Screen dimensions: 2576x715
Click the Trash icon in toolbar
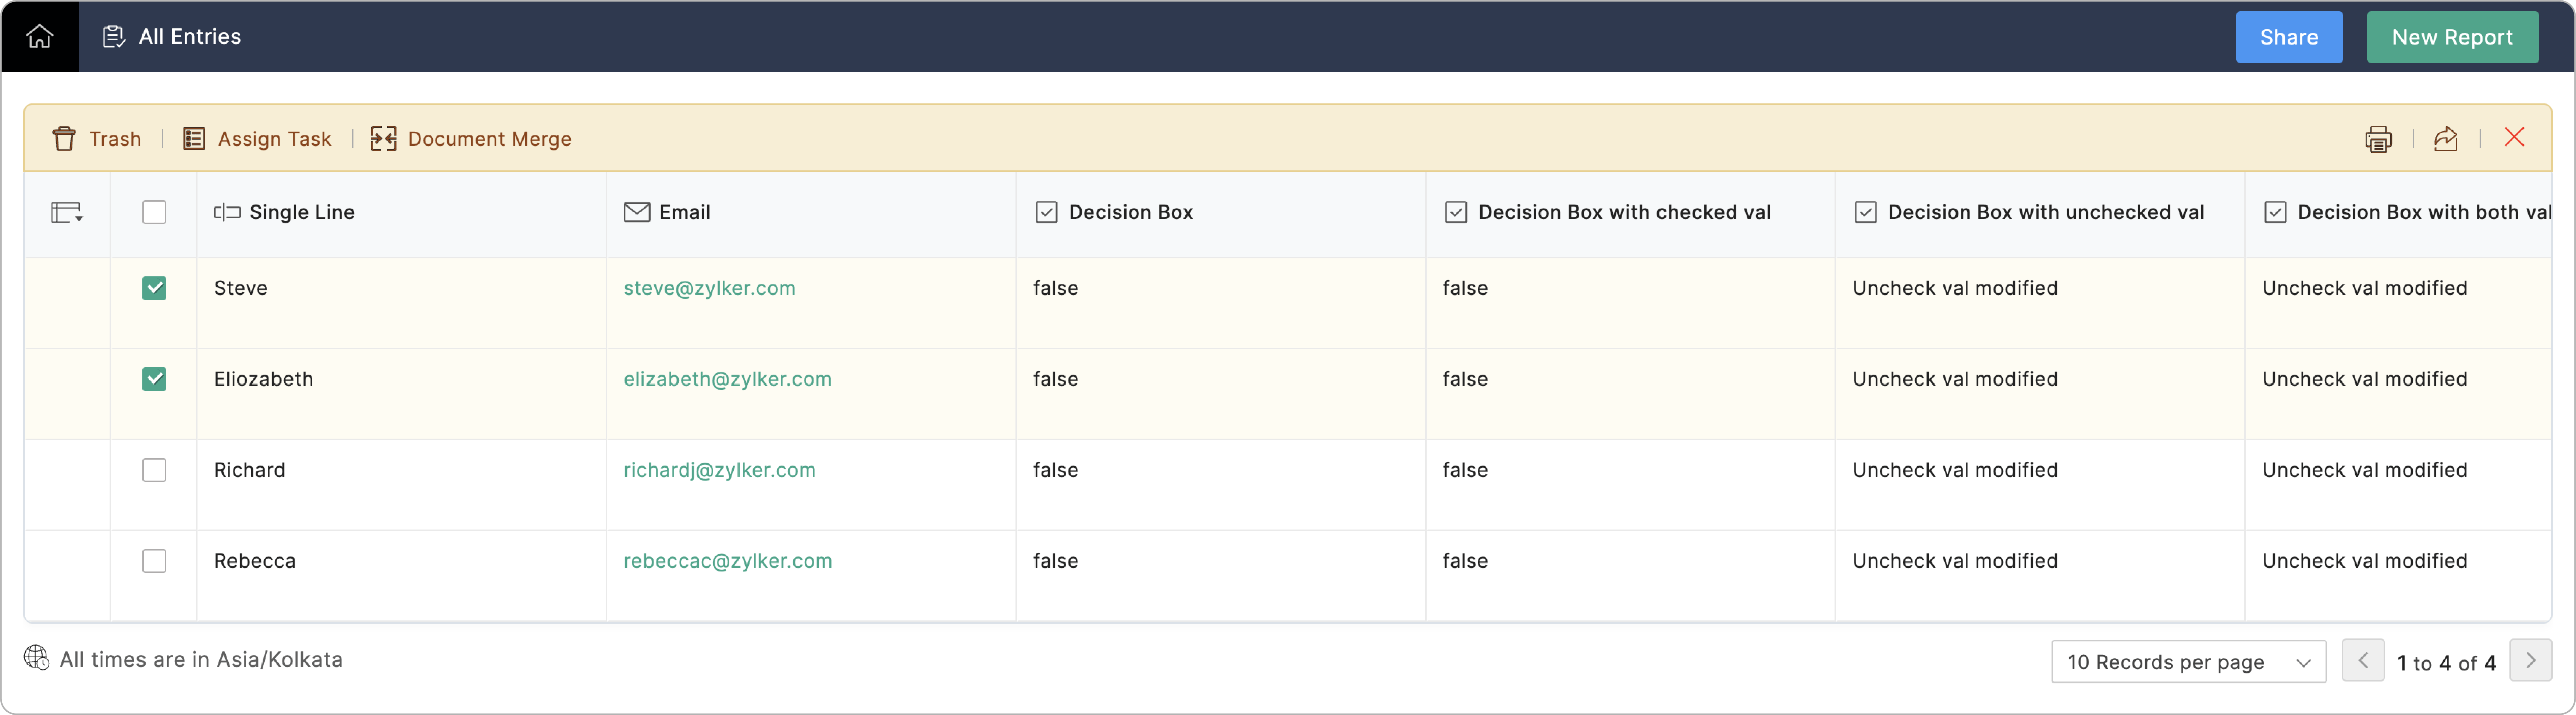(64, 139)
